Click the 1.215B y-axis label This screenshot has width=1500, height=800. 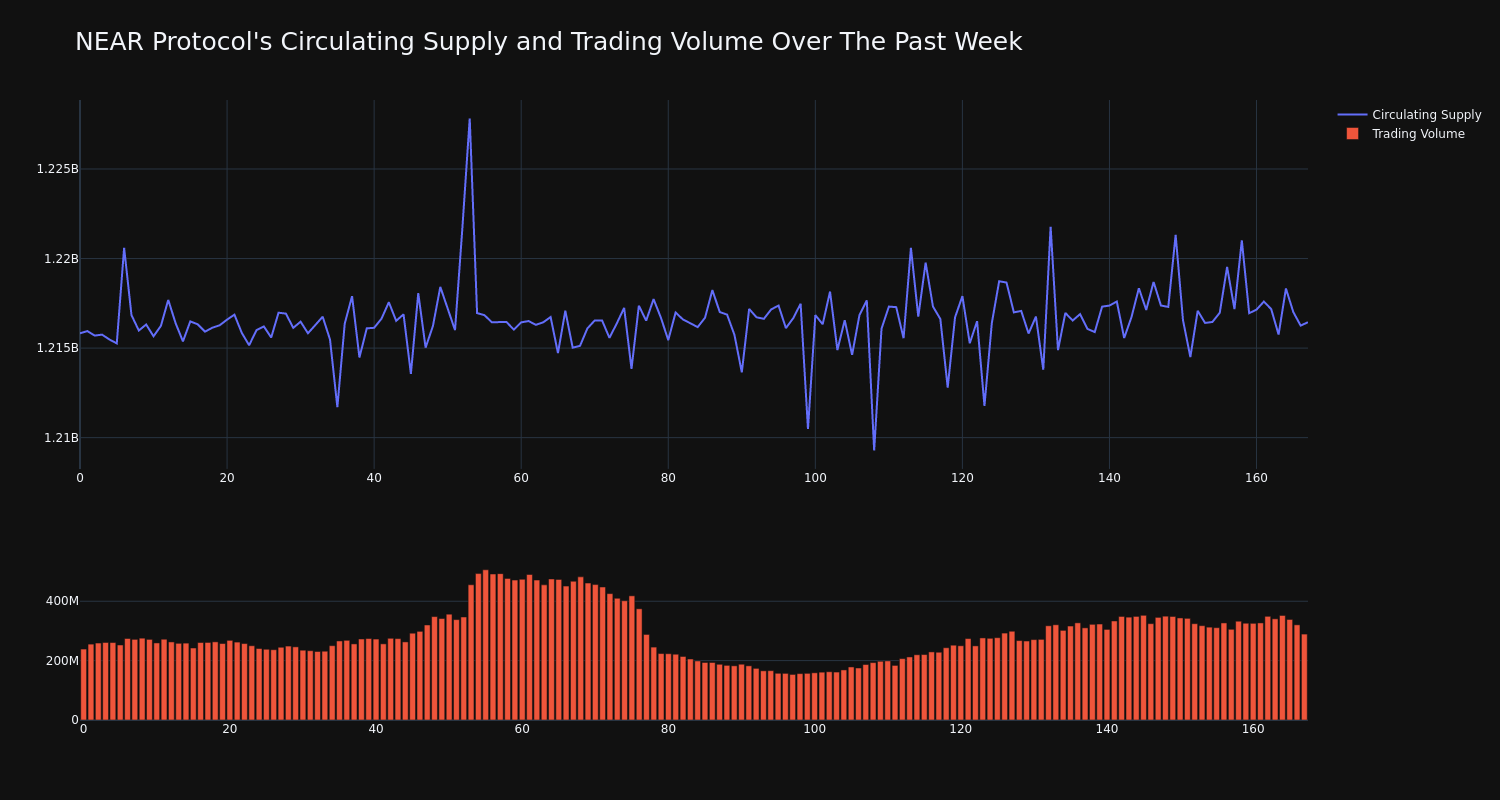[x=57, y=348]
